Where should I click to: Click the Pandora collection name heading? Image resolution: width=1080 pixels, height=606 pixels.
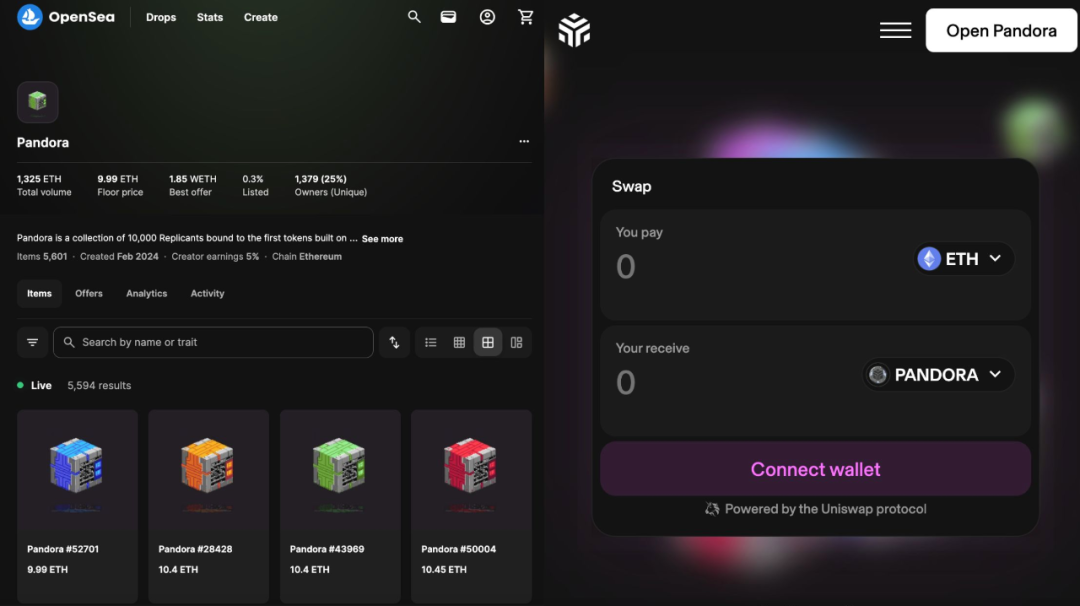[43, 143]
